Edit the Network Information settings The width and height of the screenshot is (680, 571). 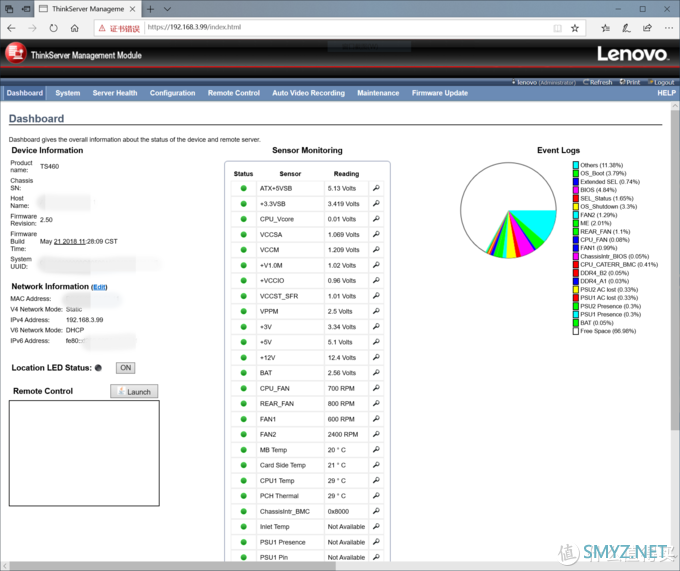[x=99, y=287]
